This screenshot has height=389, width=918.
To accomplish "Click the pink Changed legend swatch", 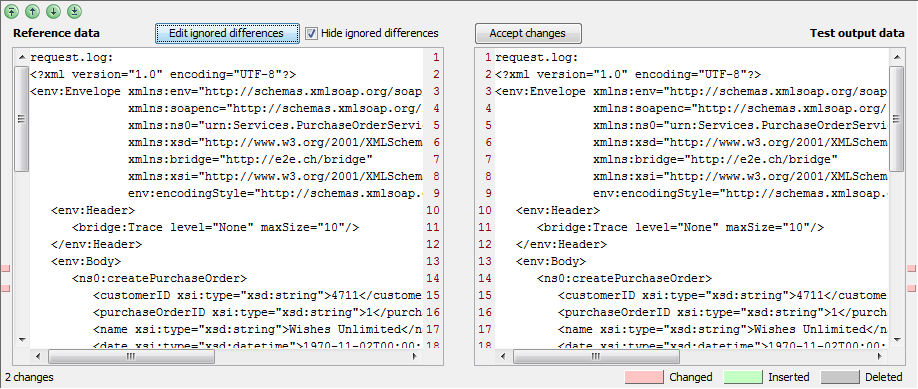I will click(644, 377).
